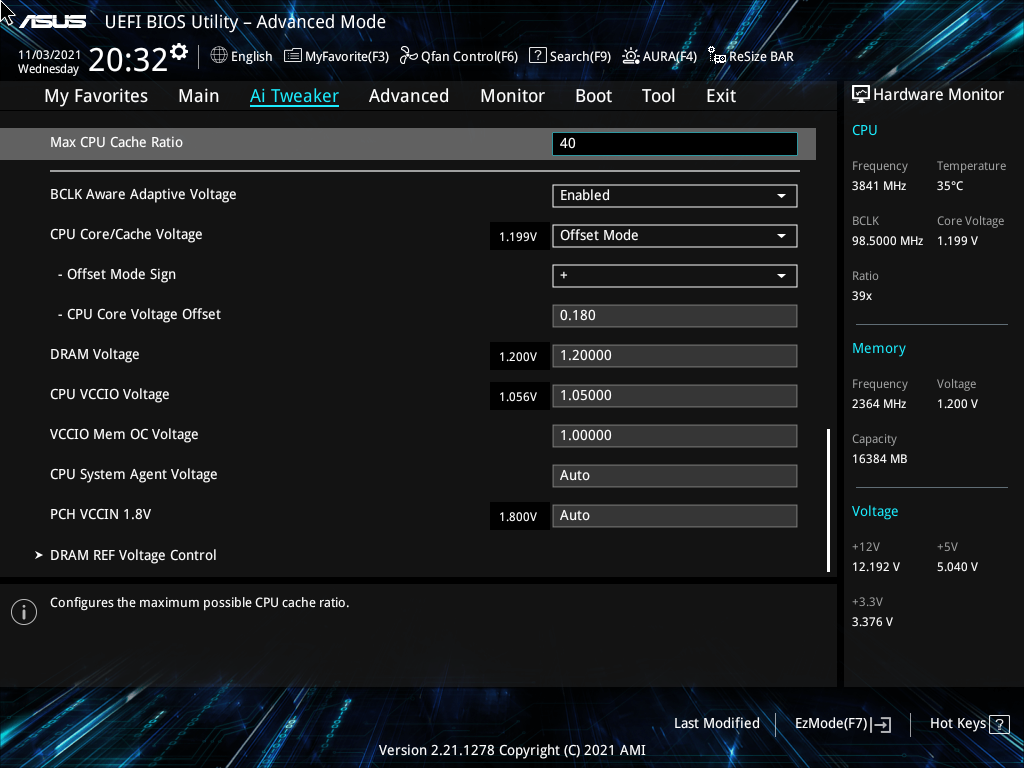The image size is (1024, 768).
Task: Open Offset Mode Sign dropdown
Action: coord(675,276)
